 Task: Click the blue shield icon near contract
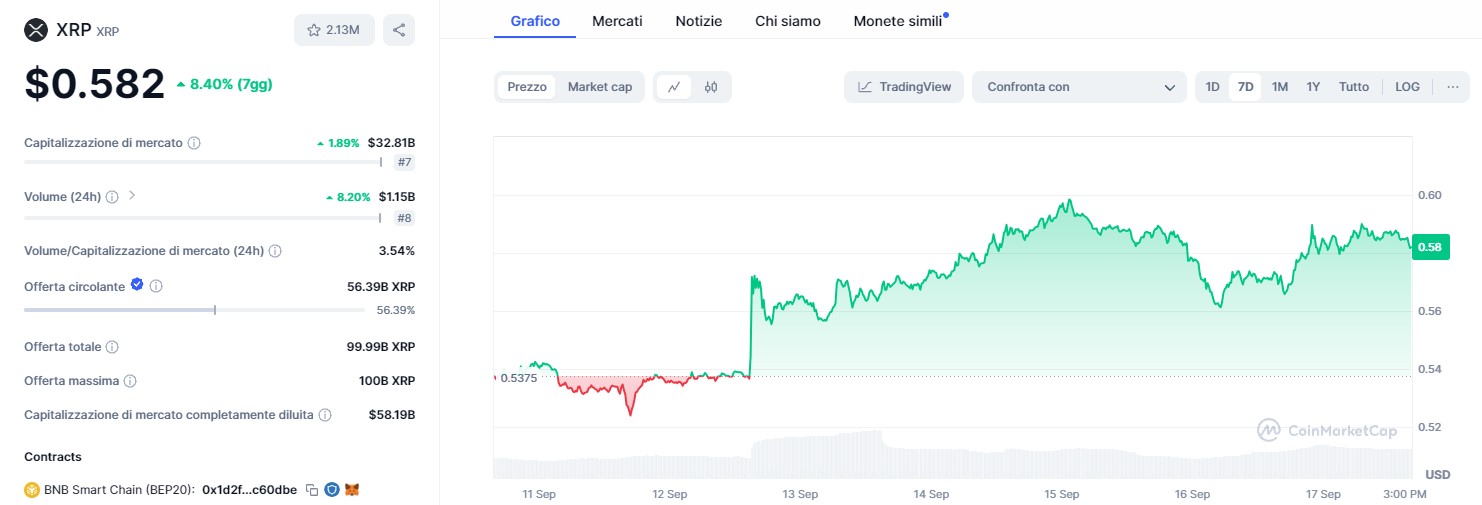coord(332,490)
